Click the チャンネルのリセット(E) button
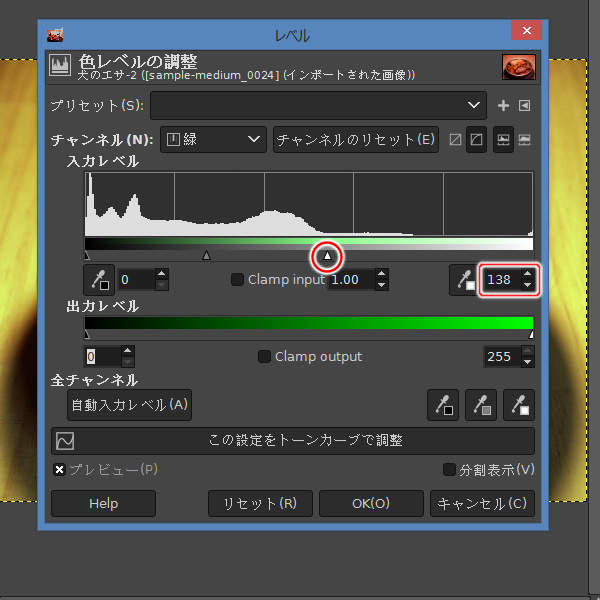 click(355, 139)
